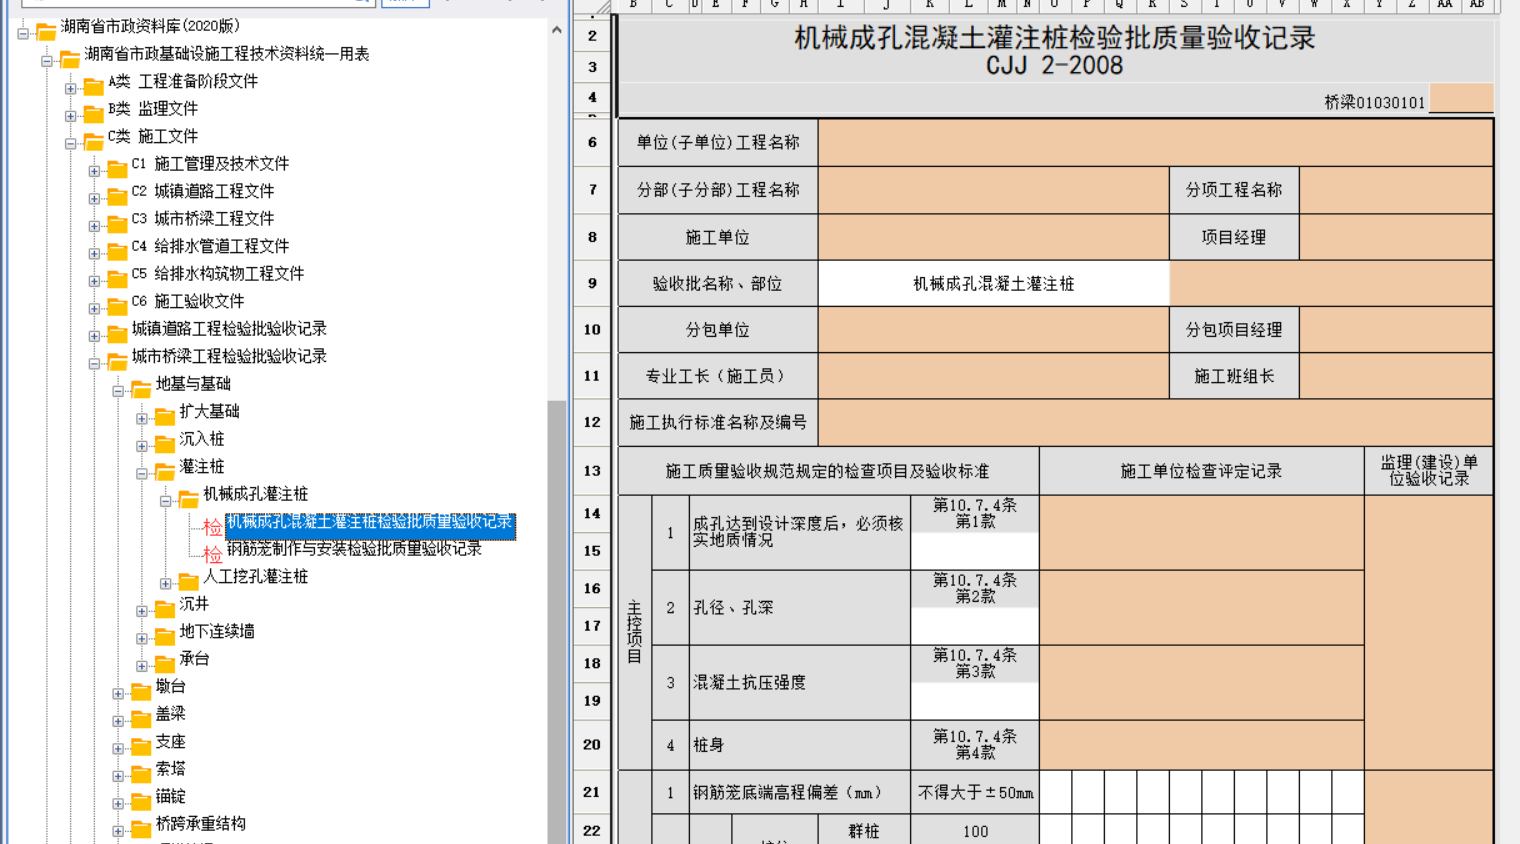Screen dimensions: 1520x844
Task: Select 城市桥梁工程检验批验收记录 tree item
Action: 229,356
